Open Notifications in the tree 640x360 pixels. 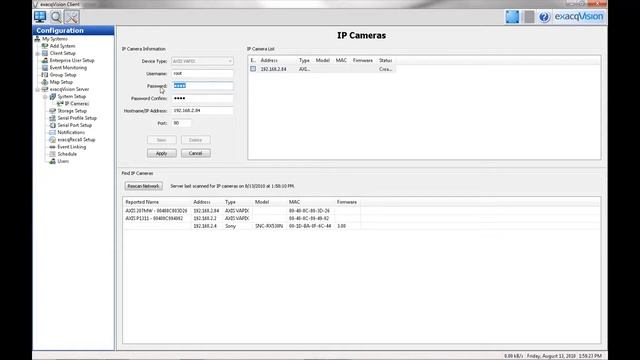pos(71,133)
